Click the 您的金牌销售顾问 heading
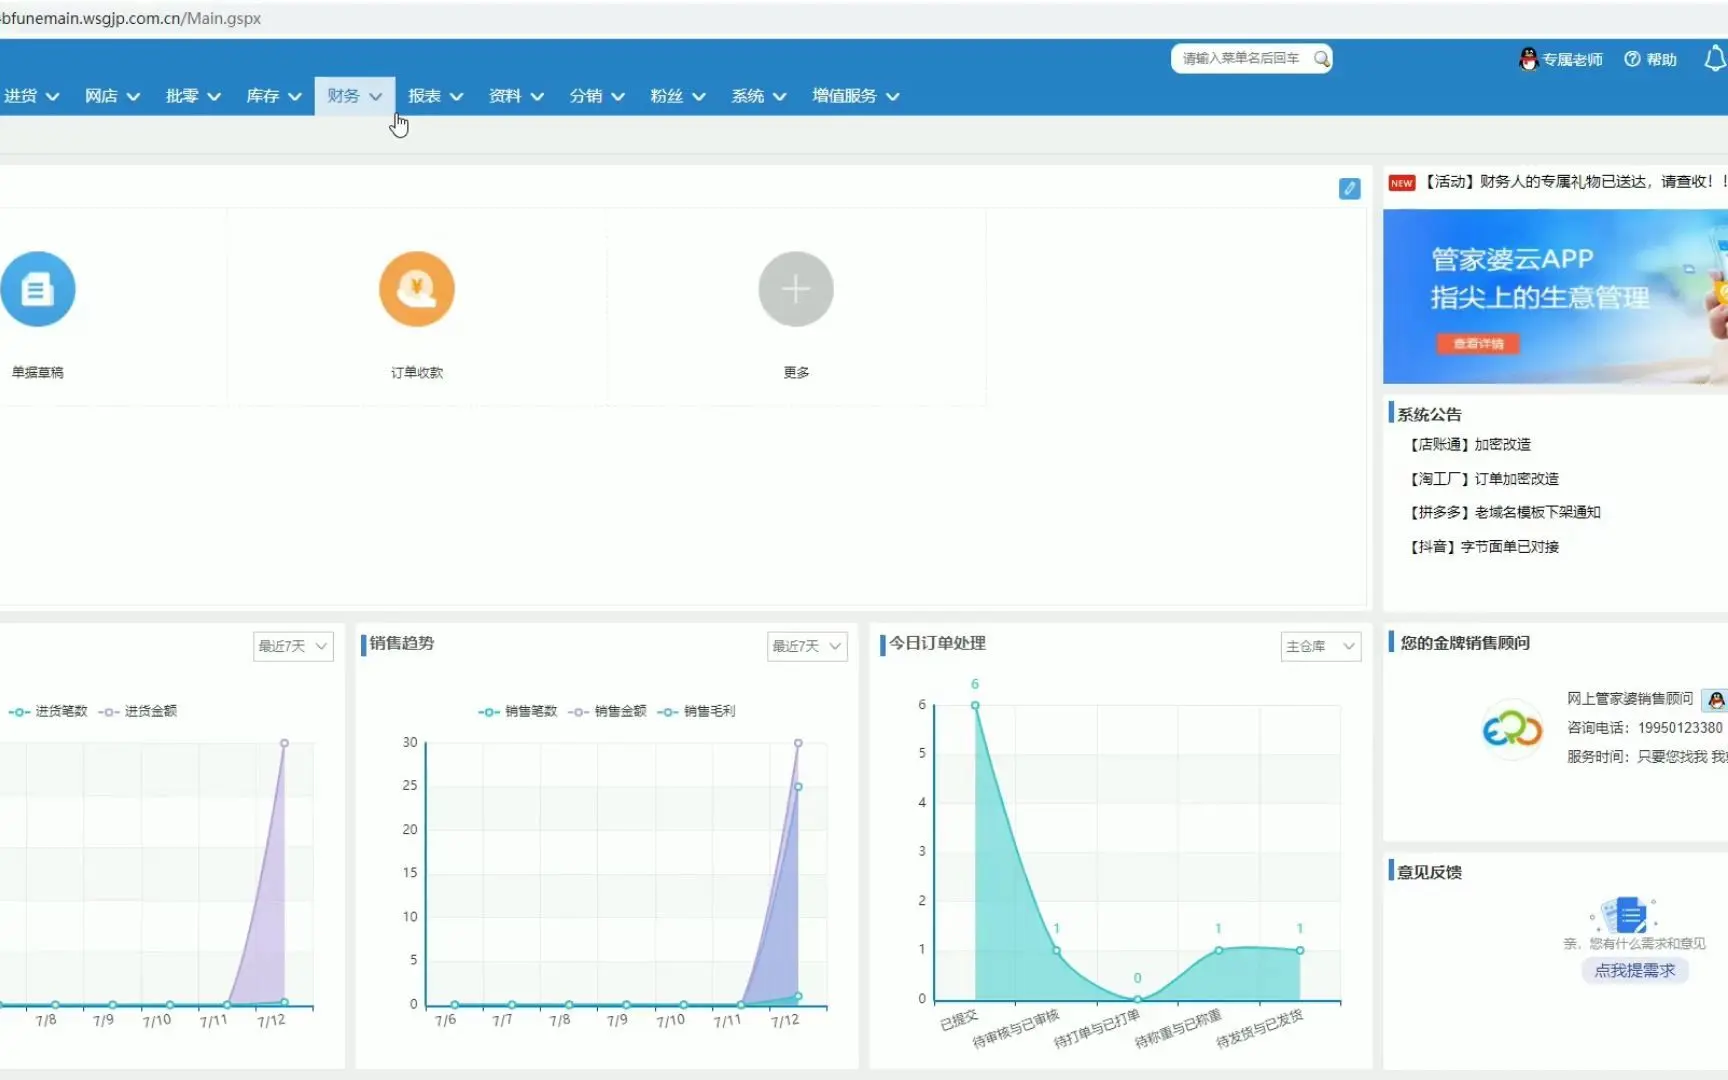Screen dimensions: 1728x1080 click(1465, 643)
